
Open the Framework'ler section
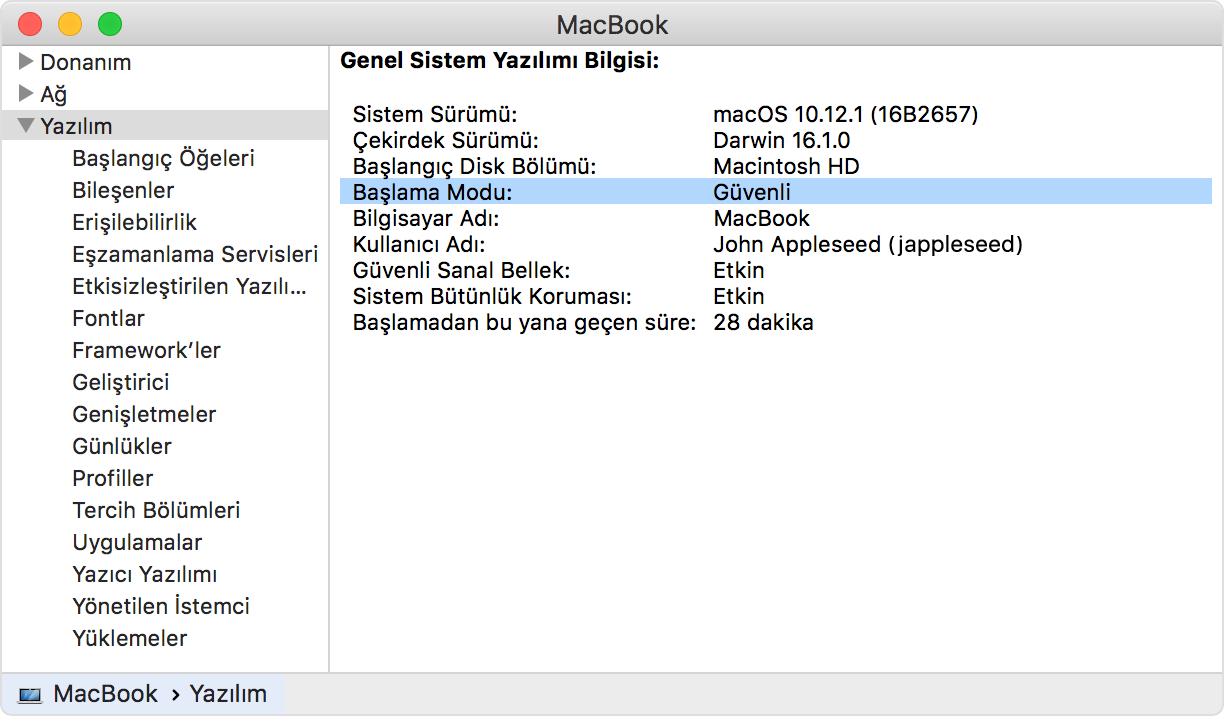point(145,350)
